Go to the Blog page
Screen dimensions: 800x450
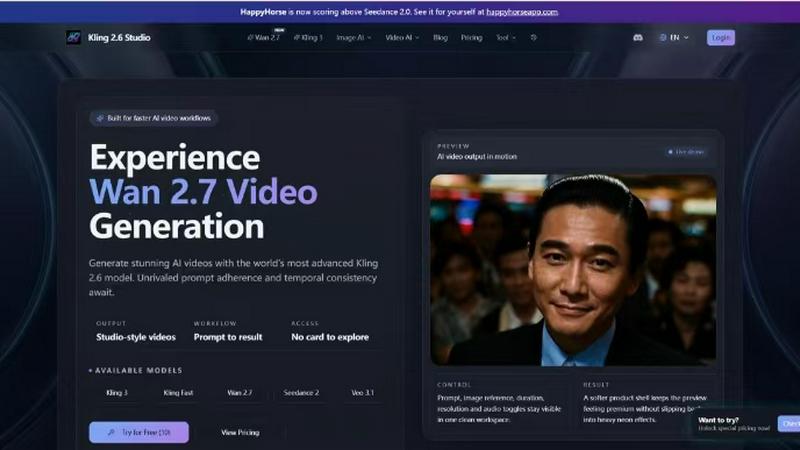pyautogui.click(x=440, y=38)
